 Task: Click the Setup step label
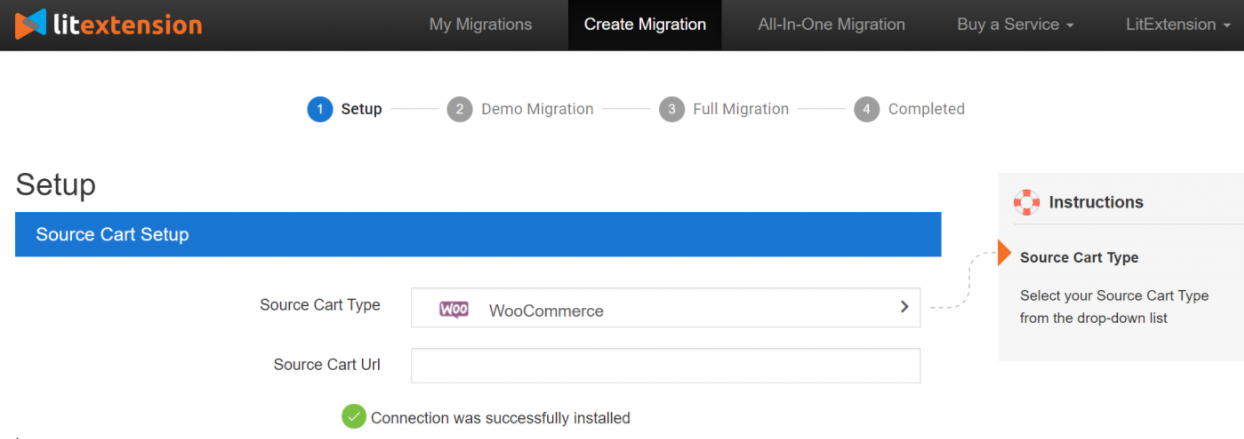tap(361, 109)
